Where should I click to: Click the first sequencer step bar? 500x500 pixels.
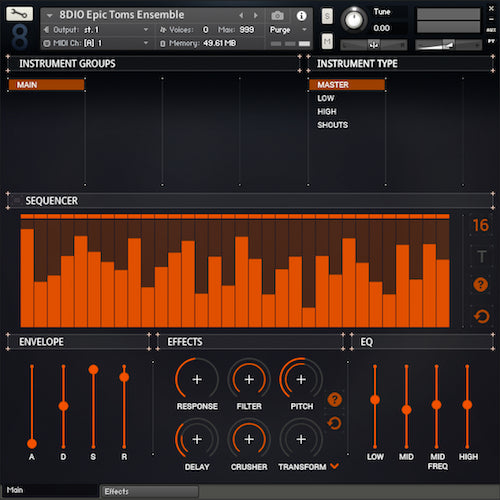(x=27, y=278)
